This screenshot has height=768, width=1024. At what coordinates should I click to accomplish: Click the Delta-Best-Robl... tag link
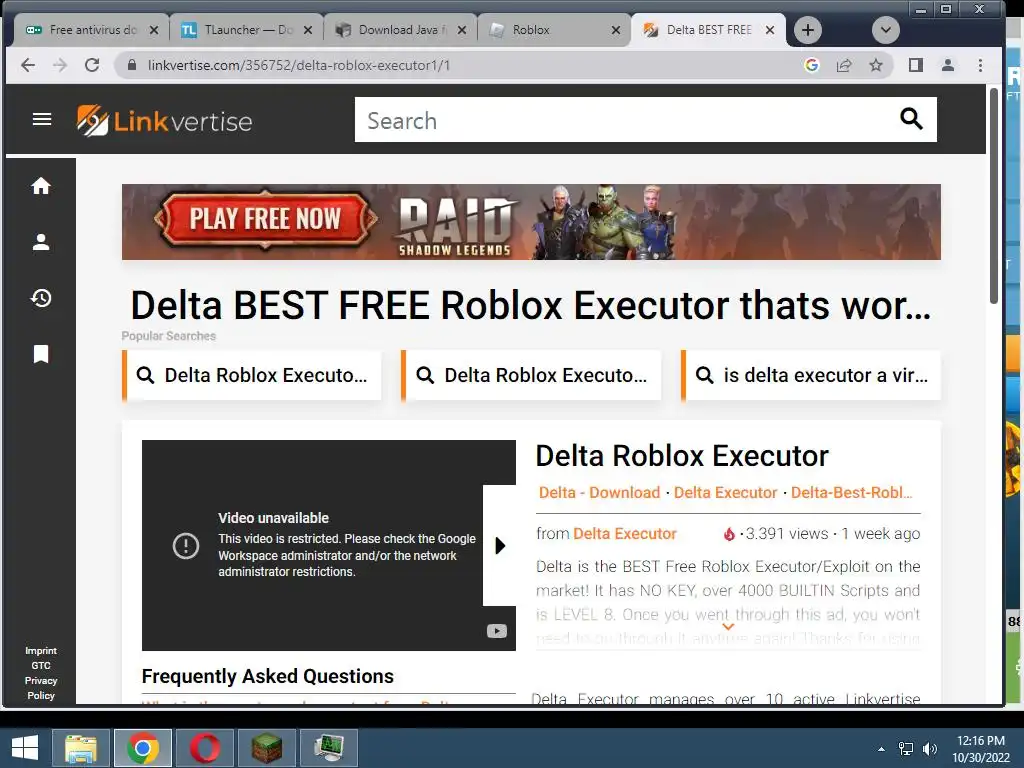click(852, 492)
